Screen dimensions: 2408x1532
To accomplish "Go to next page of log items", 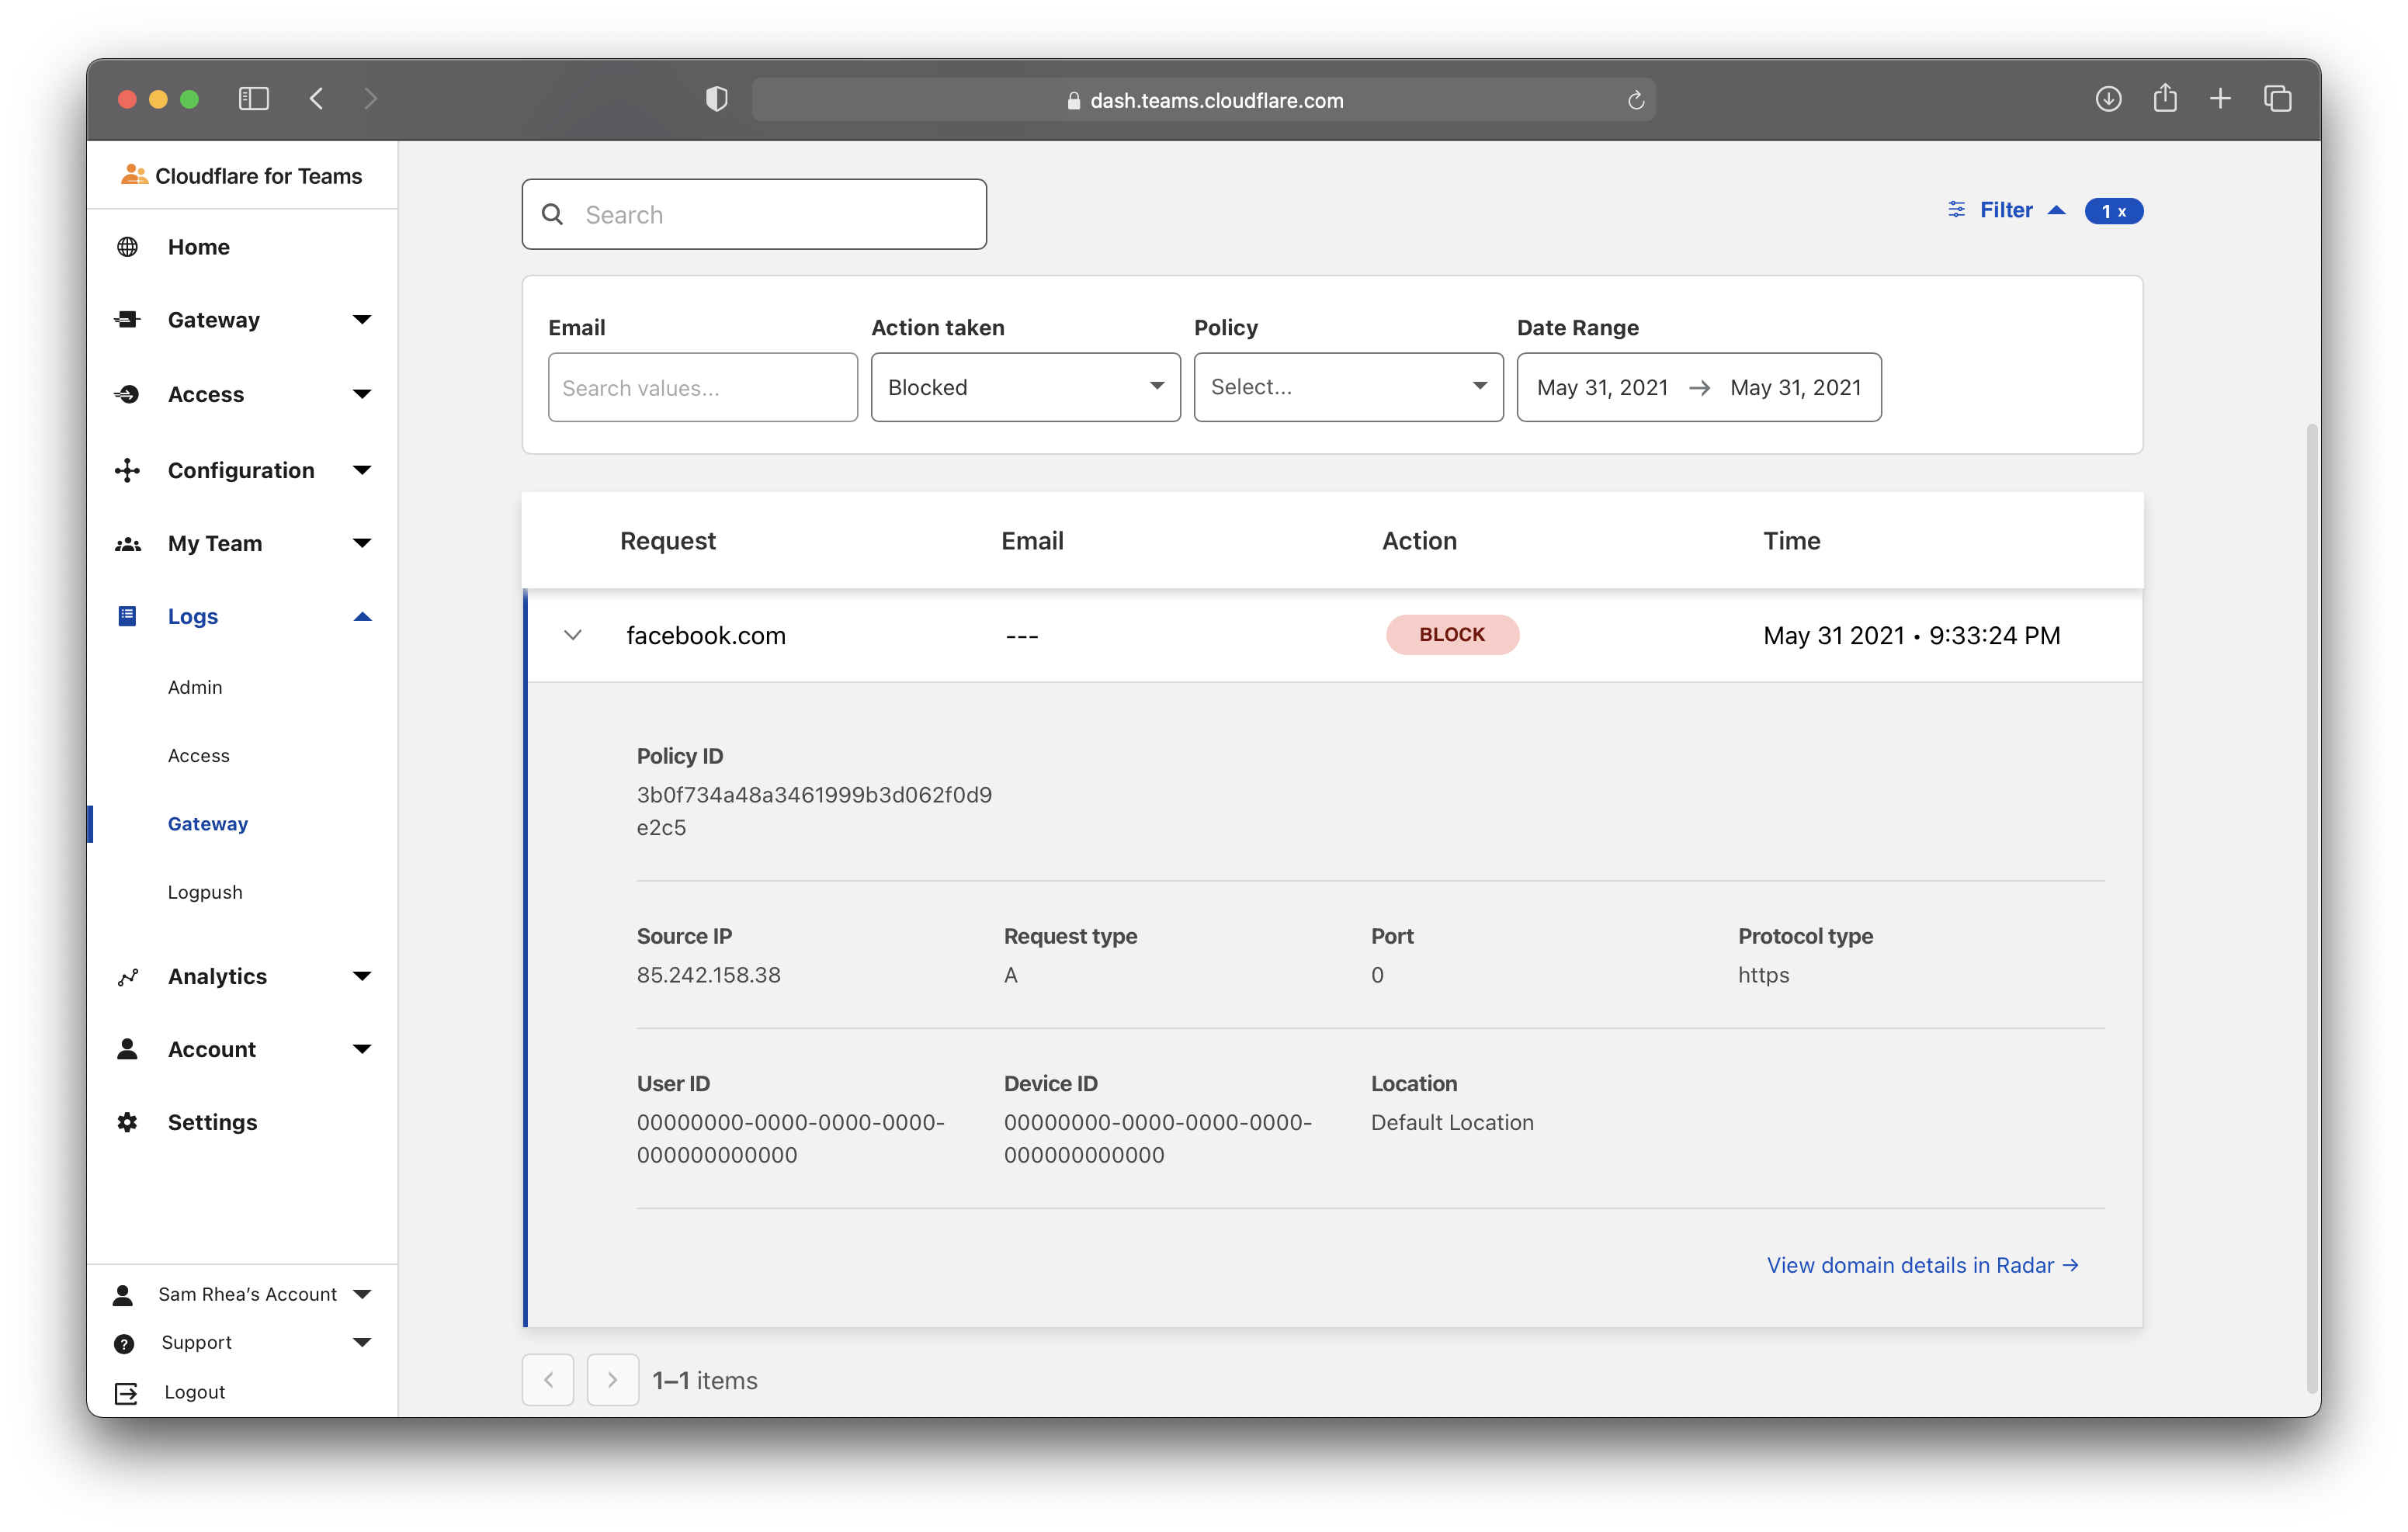I will click(x=612, y=1380).
